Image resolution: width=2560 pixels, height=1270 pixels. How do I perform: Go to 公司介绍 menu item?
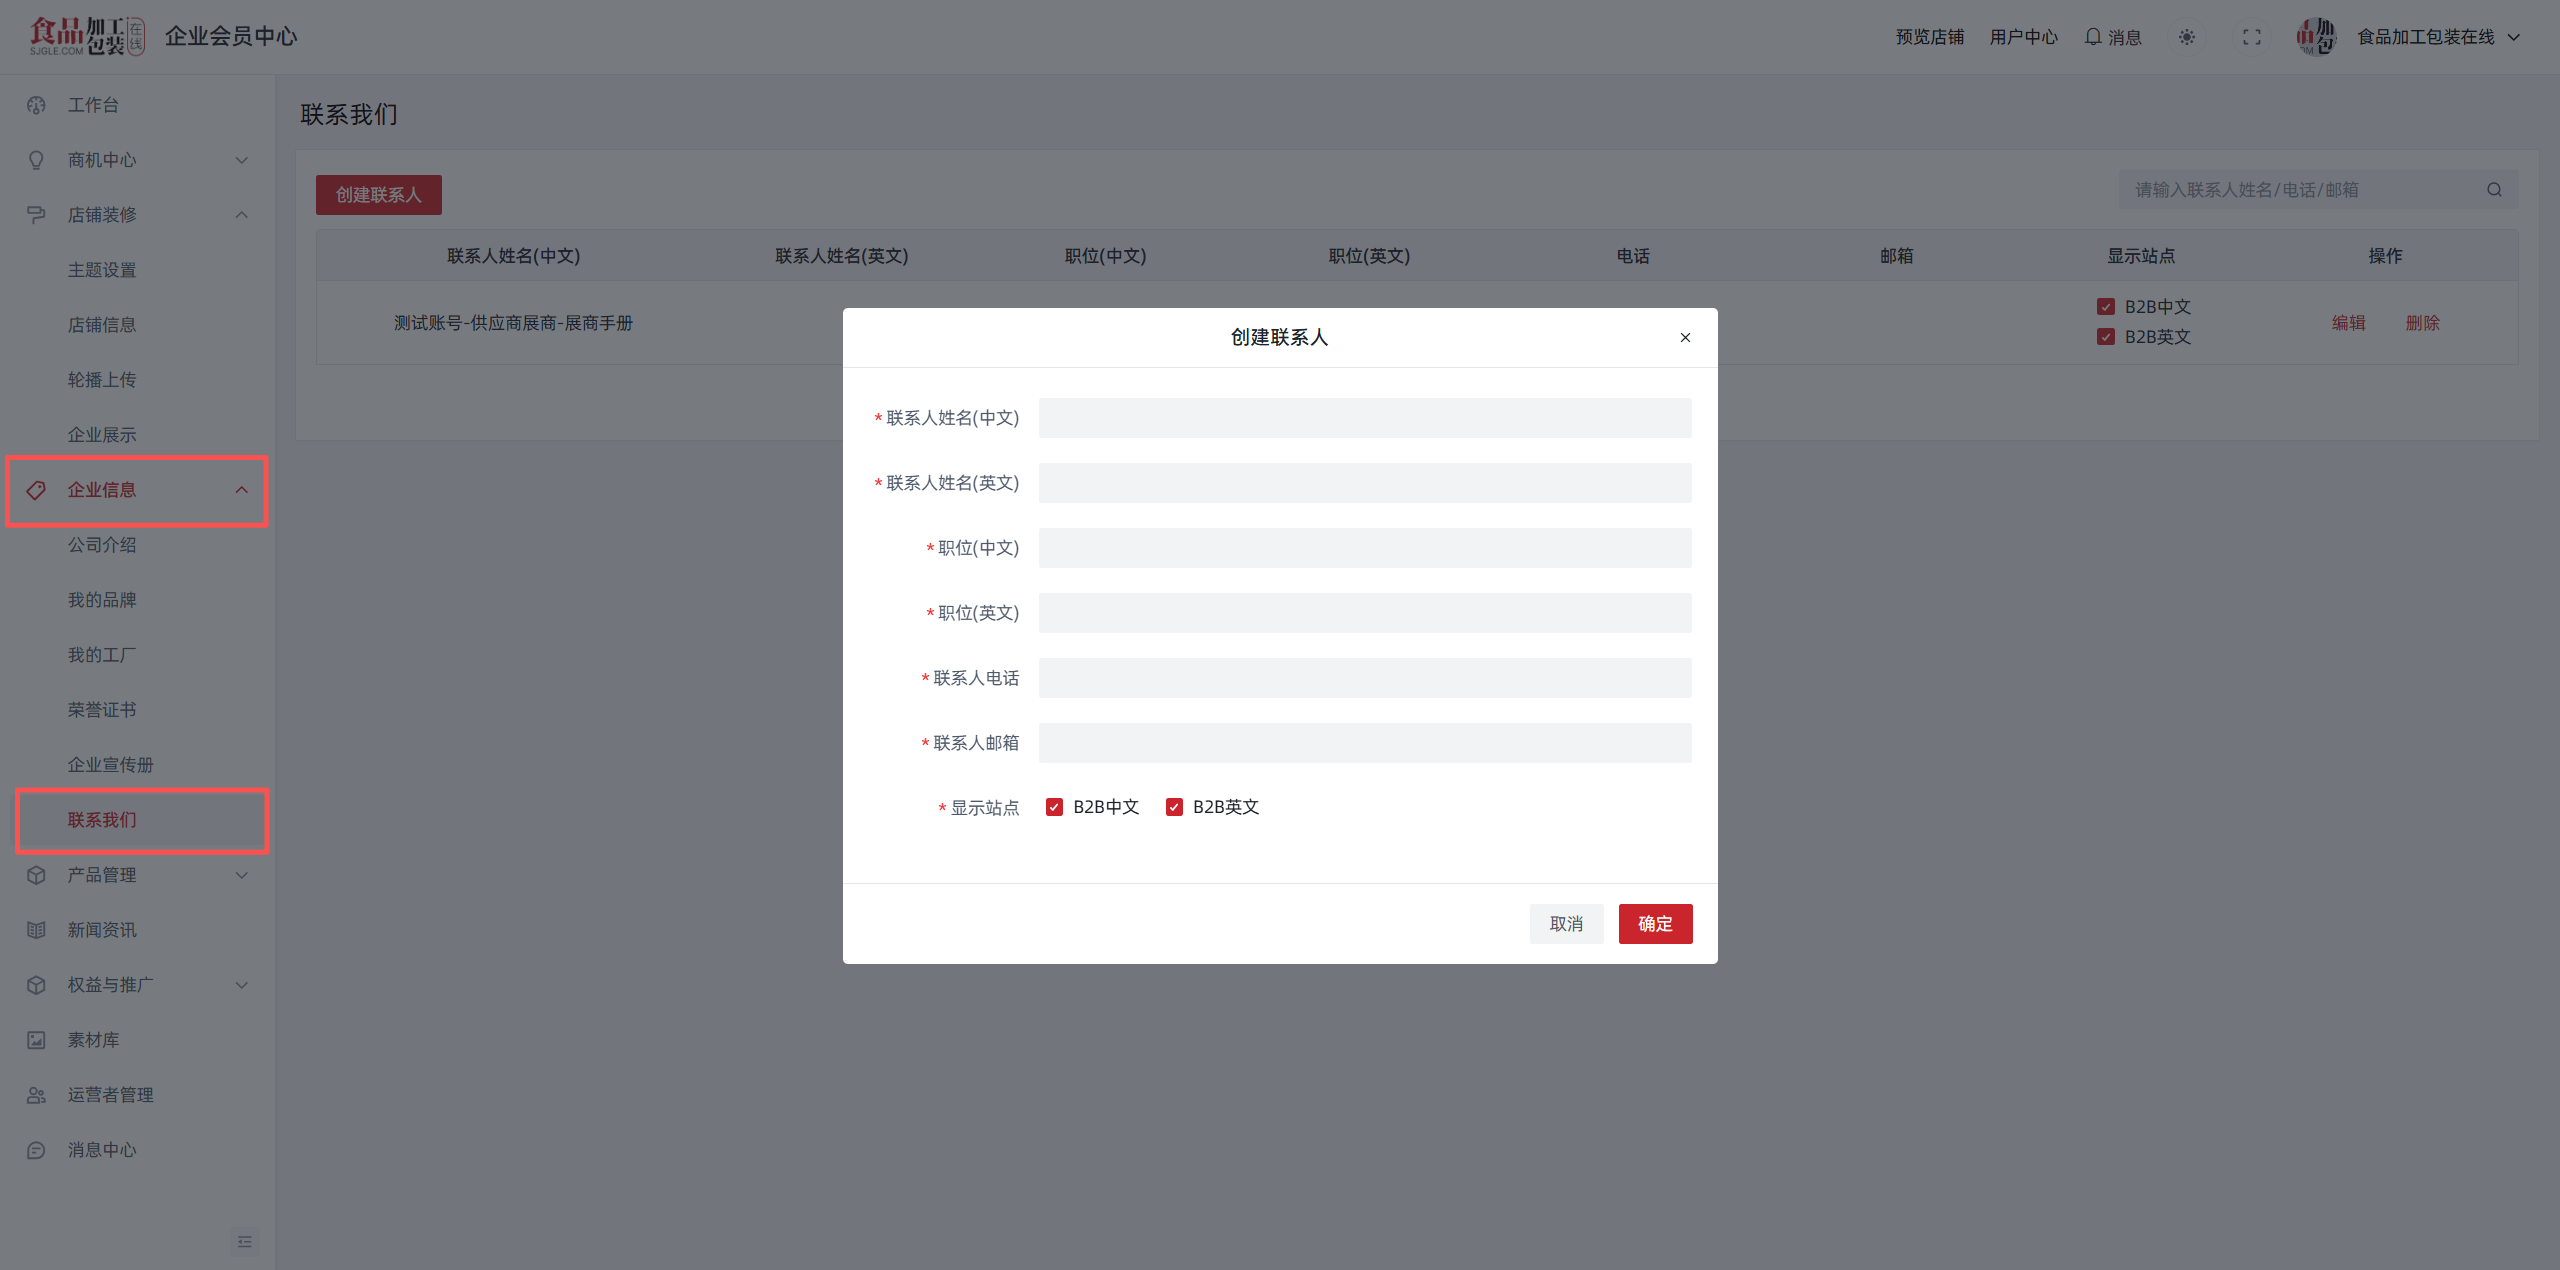coord(102,545)
